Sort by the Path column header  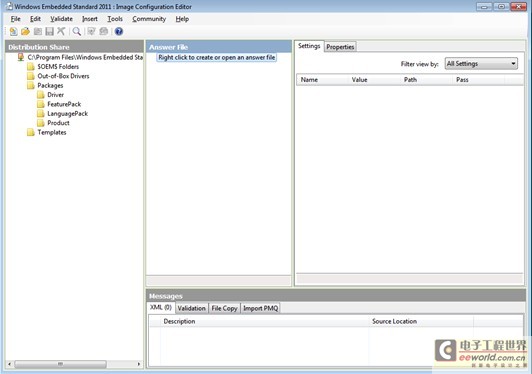(427, 80)
